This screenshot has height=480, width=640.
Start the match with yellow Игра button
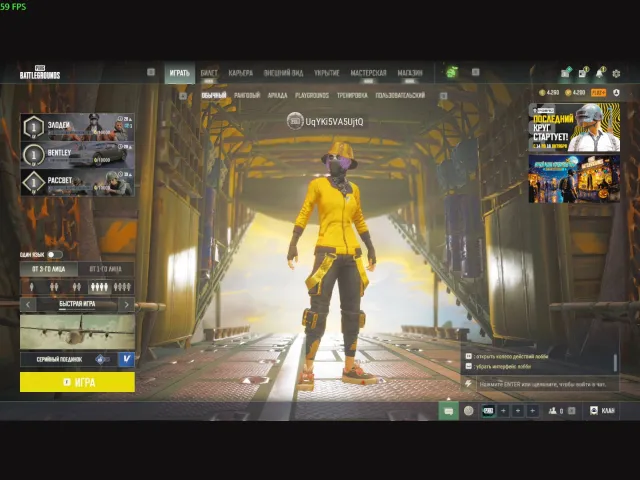point(77,382)
